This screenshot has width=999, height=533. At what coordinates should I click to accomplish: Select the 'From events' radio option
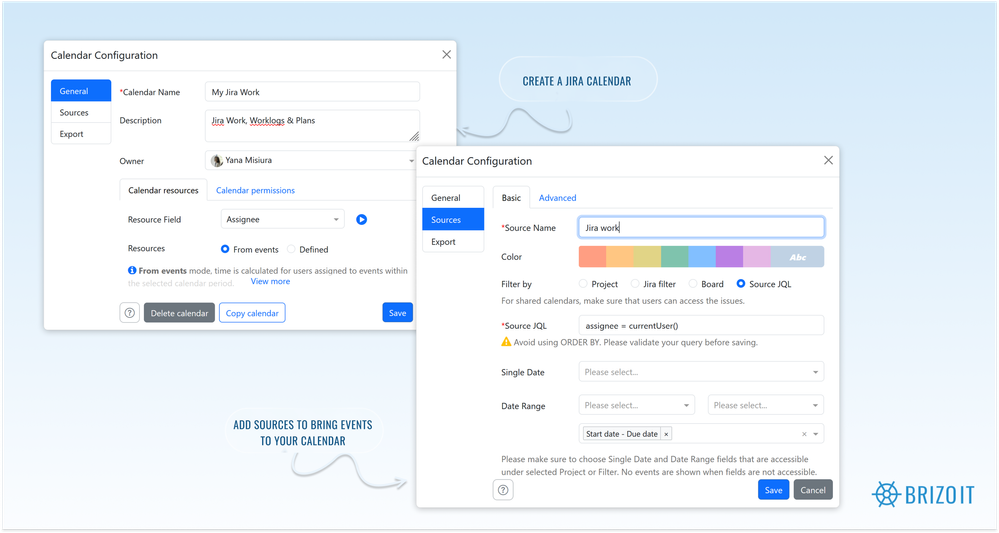225,249
